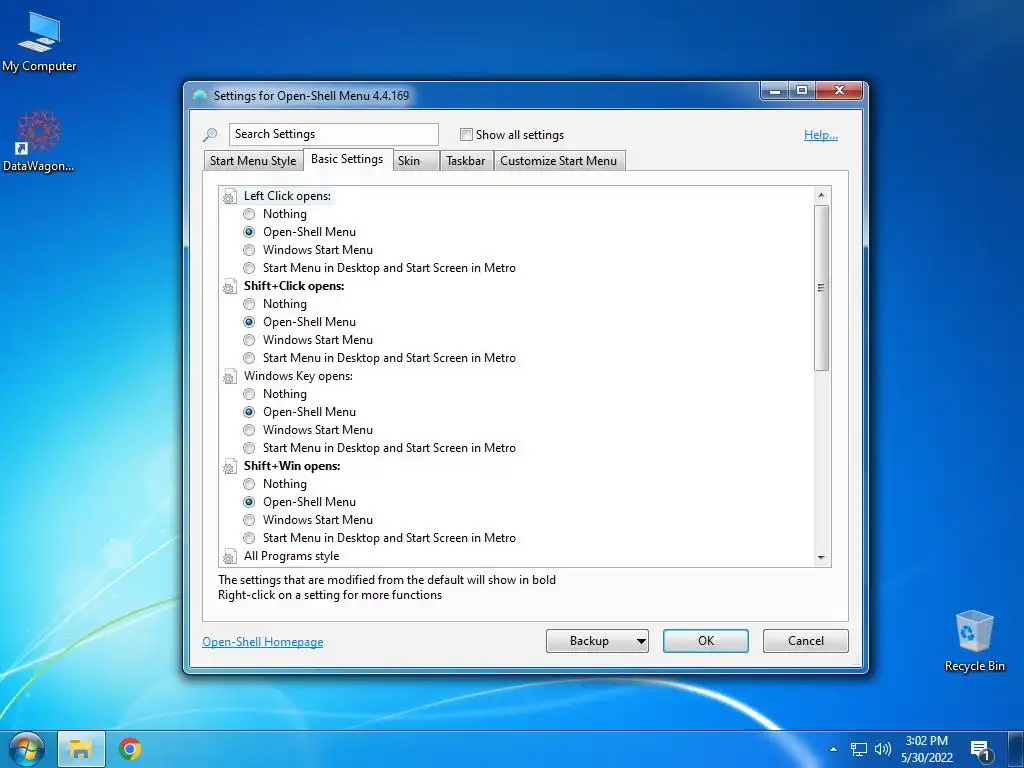Screen dimensions: 1024x768
Task: Visit the Open-Shell Homepage link
Action: pos(263,642)
